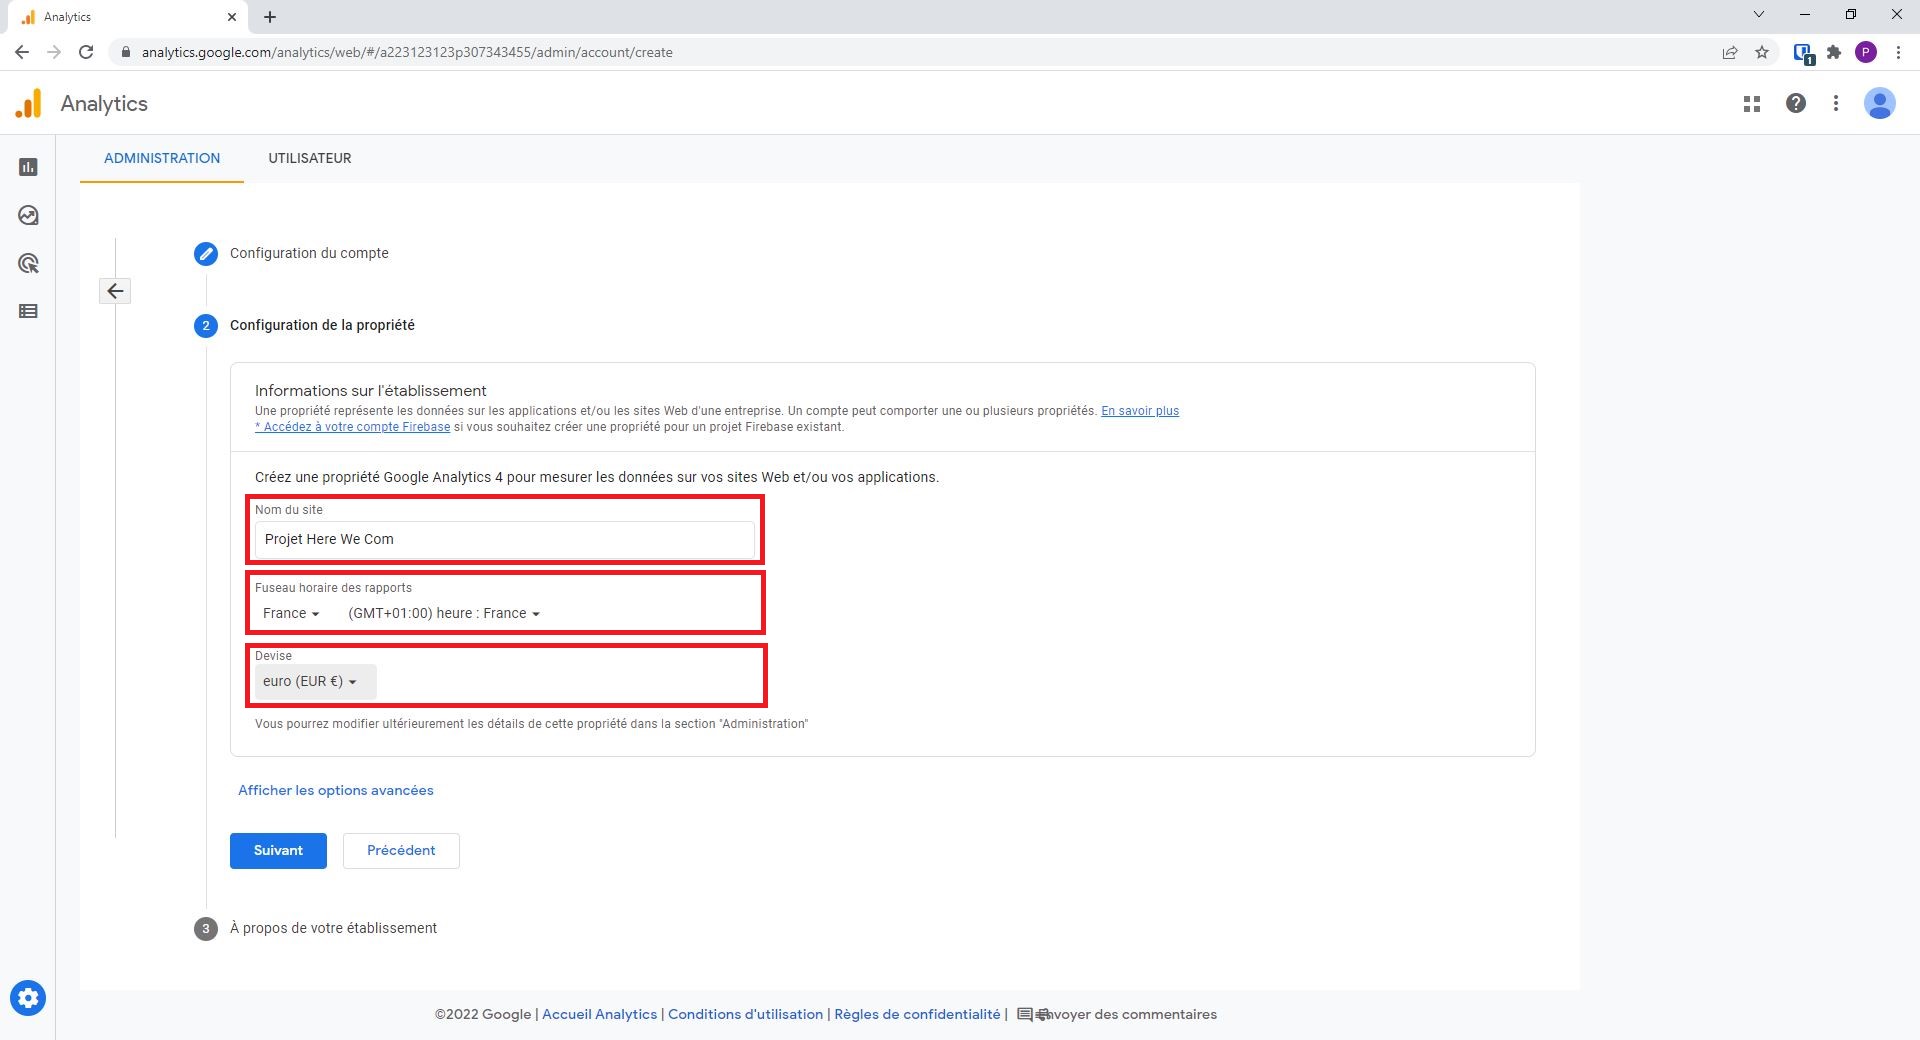Reload the page
Screen dimensions: 1920x1040
(x=86, y=52)
